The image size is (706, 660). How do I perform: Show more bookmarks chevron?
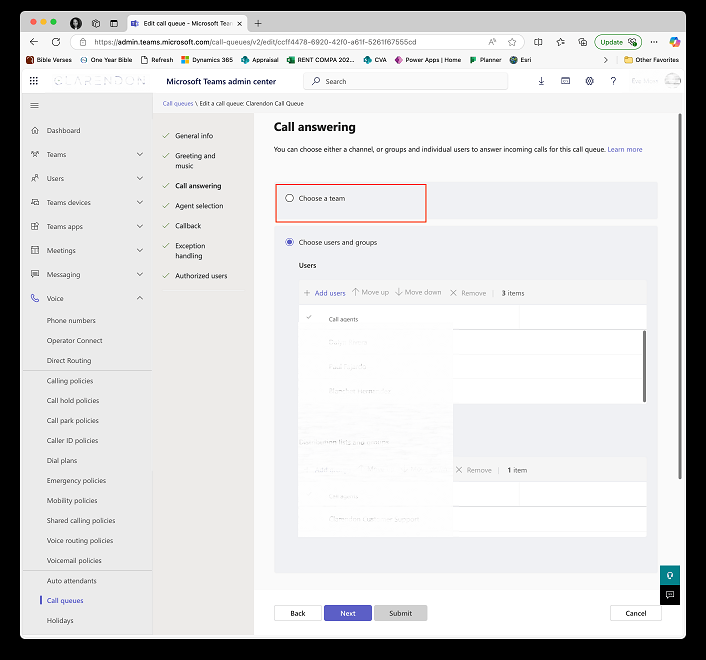606,60
